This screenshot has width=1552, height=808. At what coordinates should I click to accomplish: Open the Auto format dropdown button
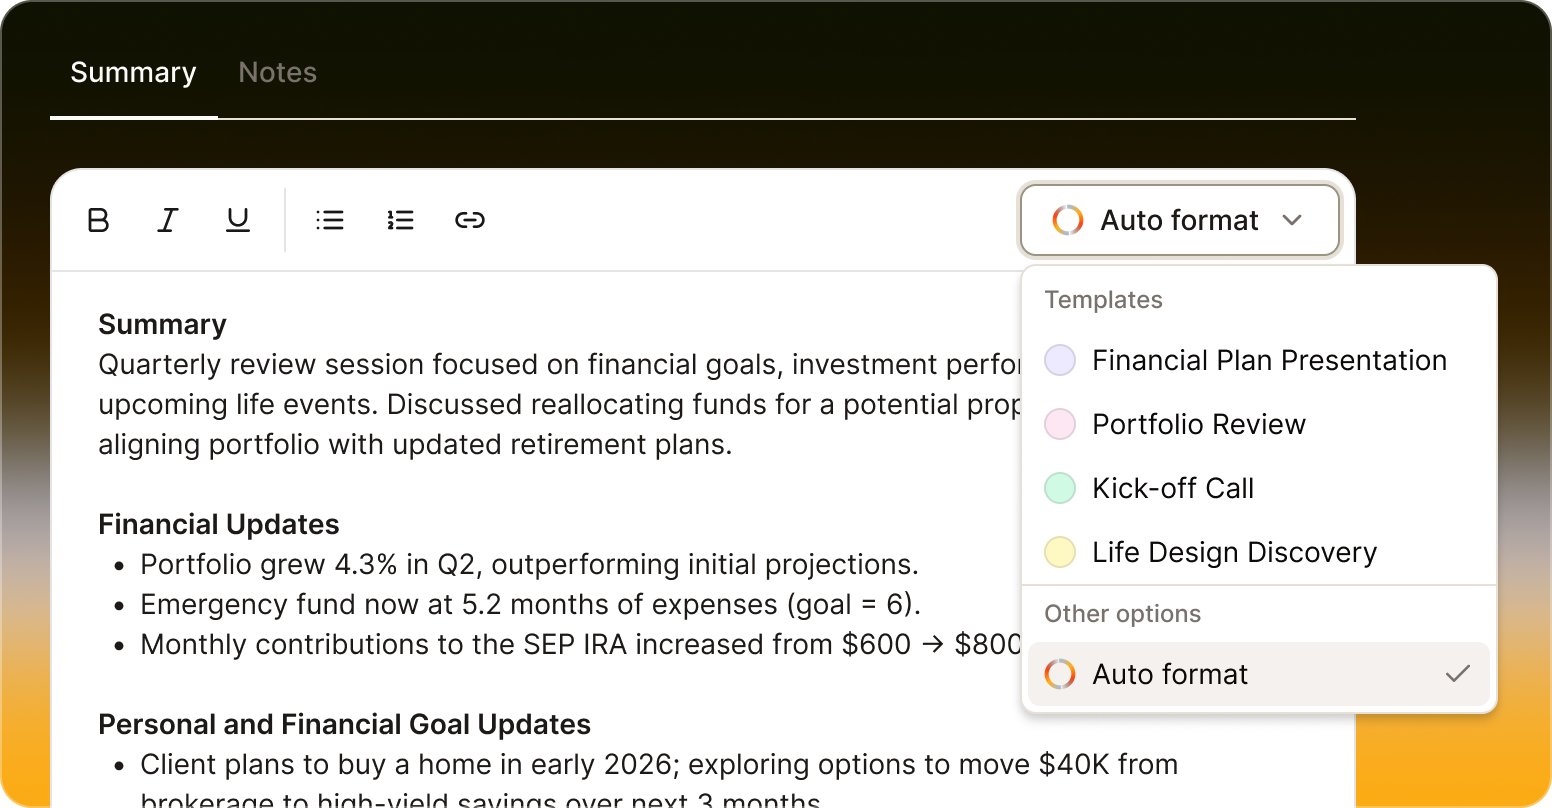click(x=1179, y=220)
